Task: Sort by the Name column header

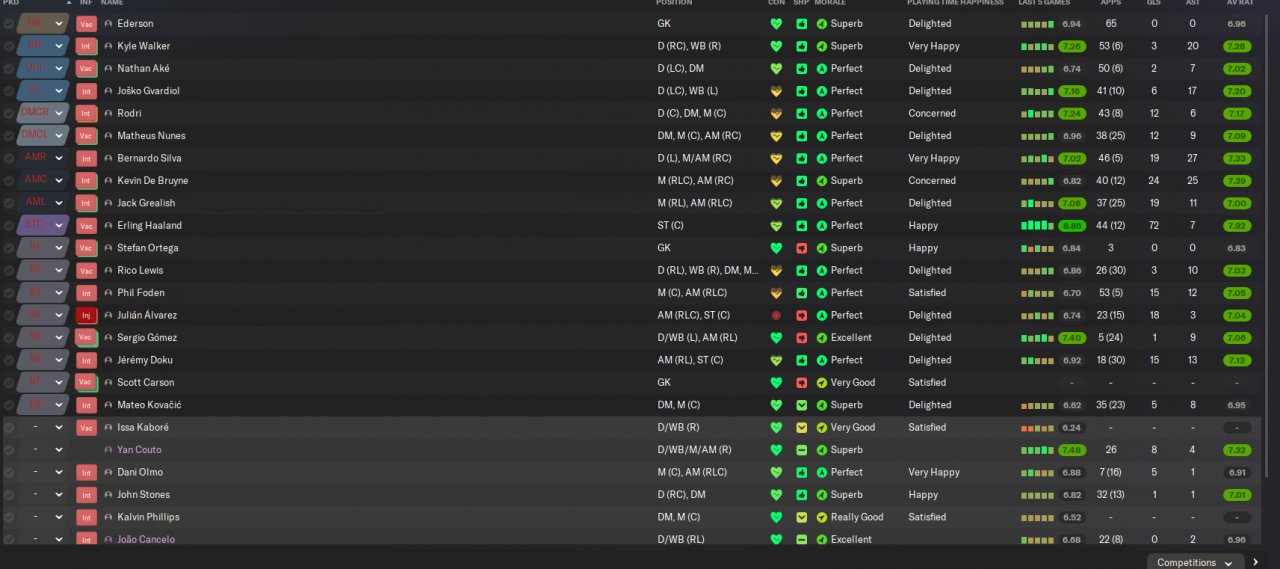Action: tap(113, 3)
